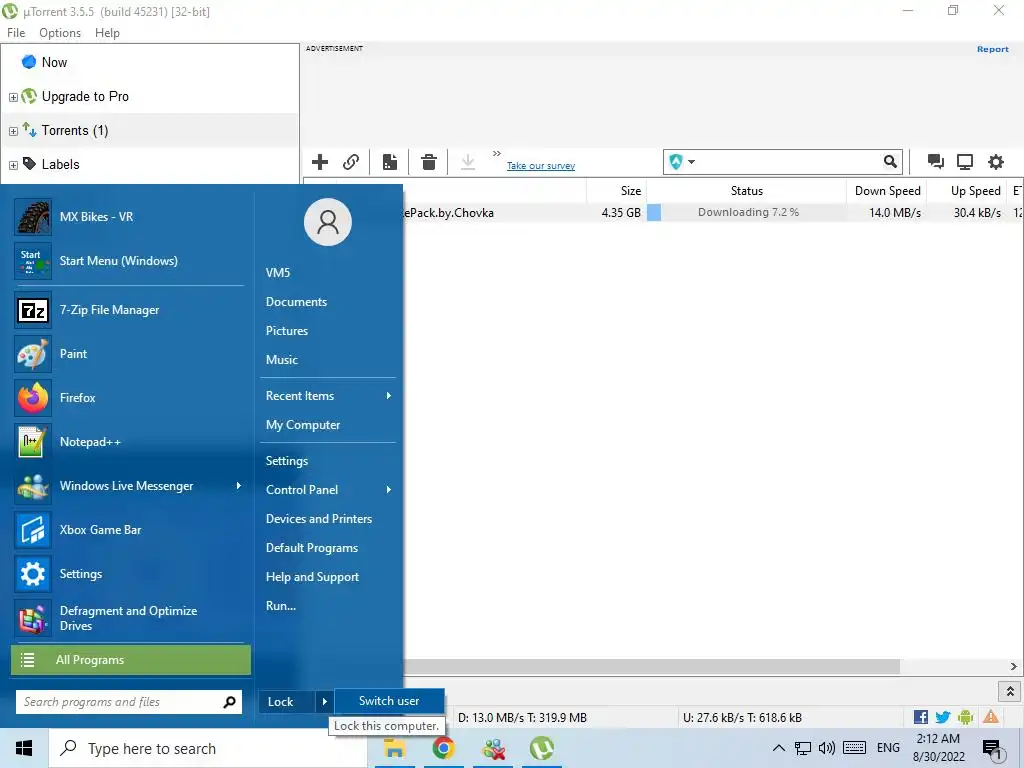
Task: Open uTorrent preferences gear icon
Action: click(995, 162)
